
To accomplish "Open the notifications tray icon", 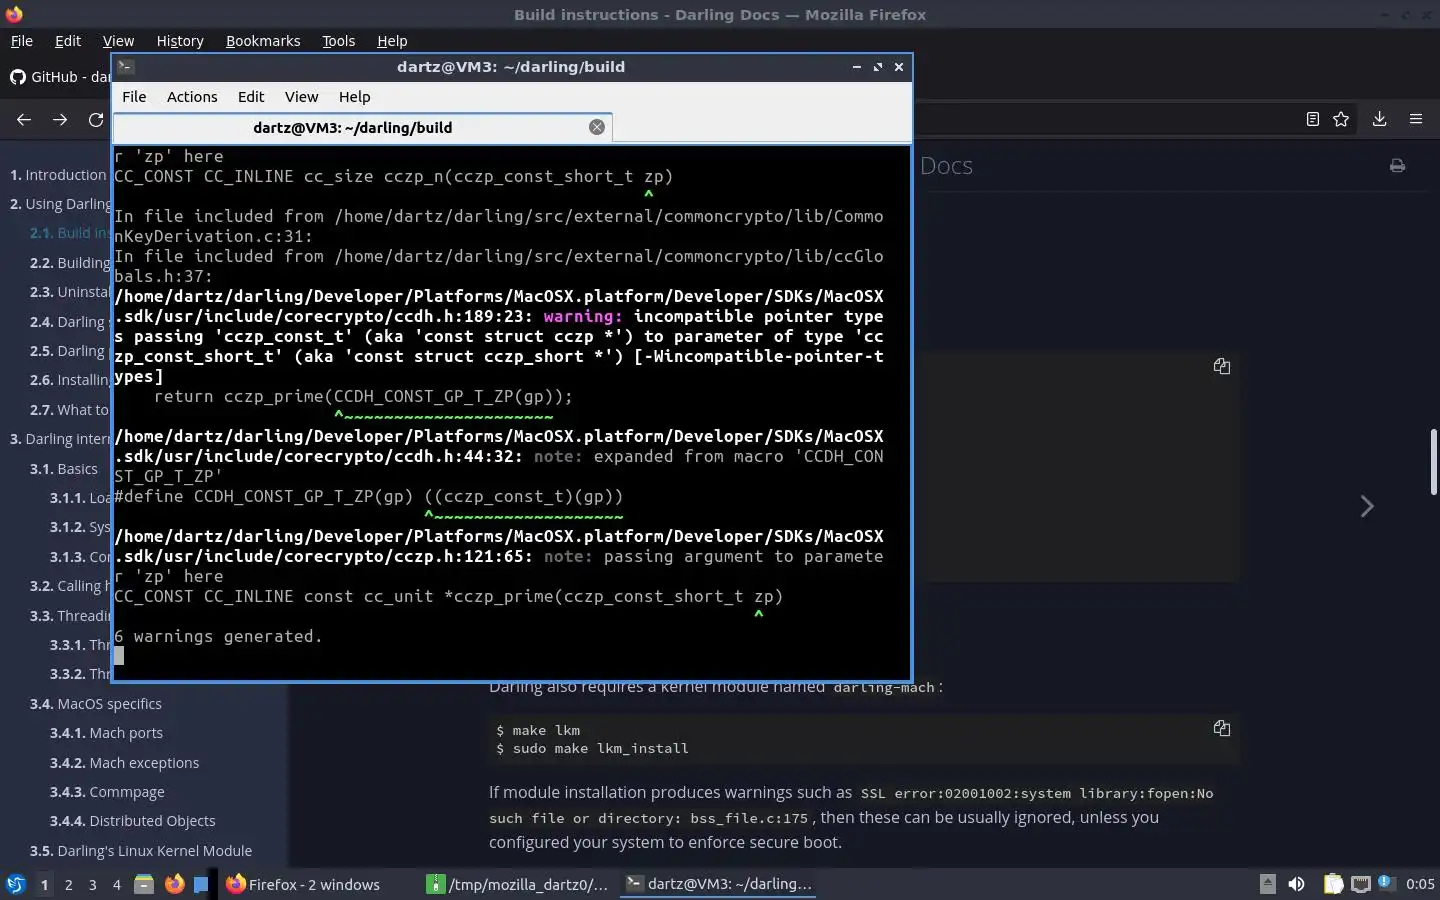I will point(1385,882).
